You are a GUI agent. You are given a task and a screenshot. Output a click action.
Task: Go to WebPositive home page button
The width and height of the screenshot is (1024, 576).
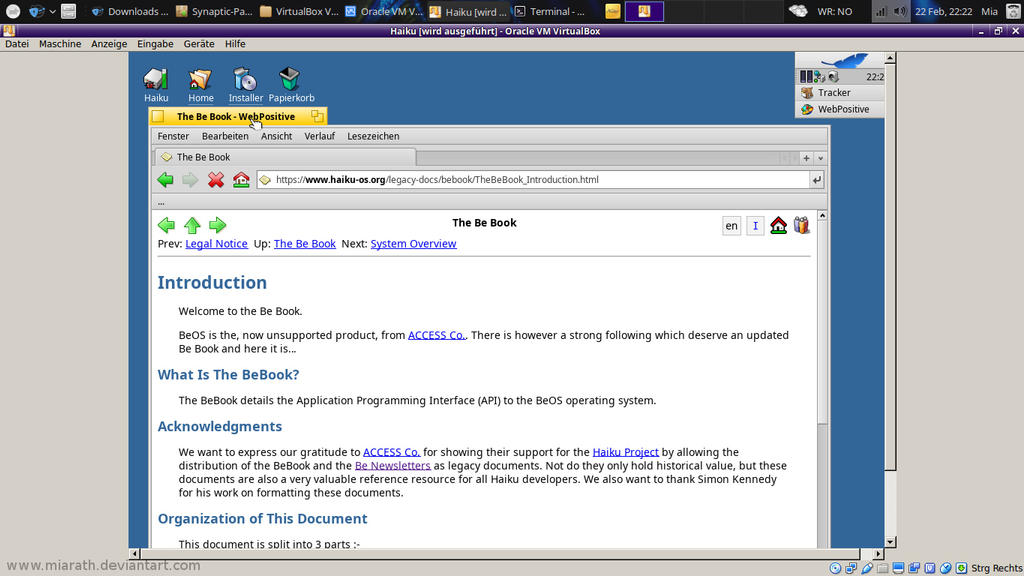point(241,180)
